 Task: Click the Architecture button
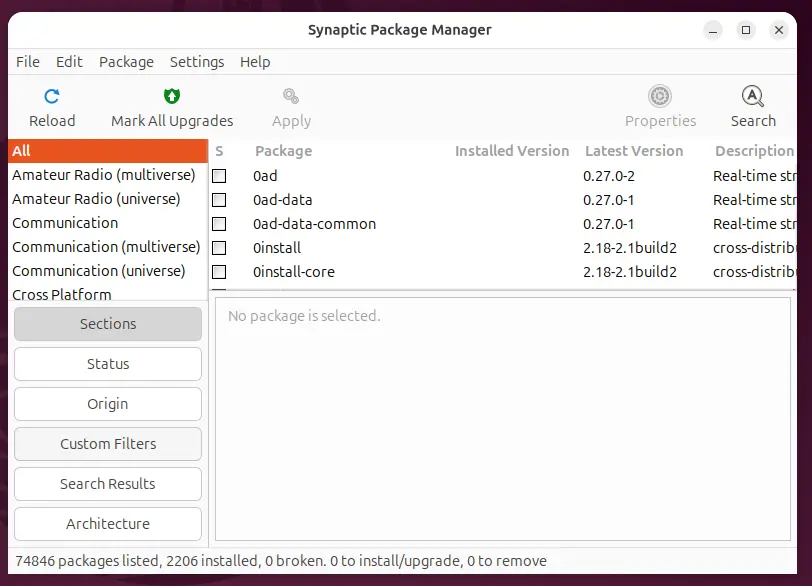click(x=107, y=524)
